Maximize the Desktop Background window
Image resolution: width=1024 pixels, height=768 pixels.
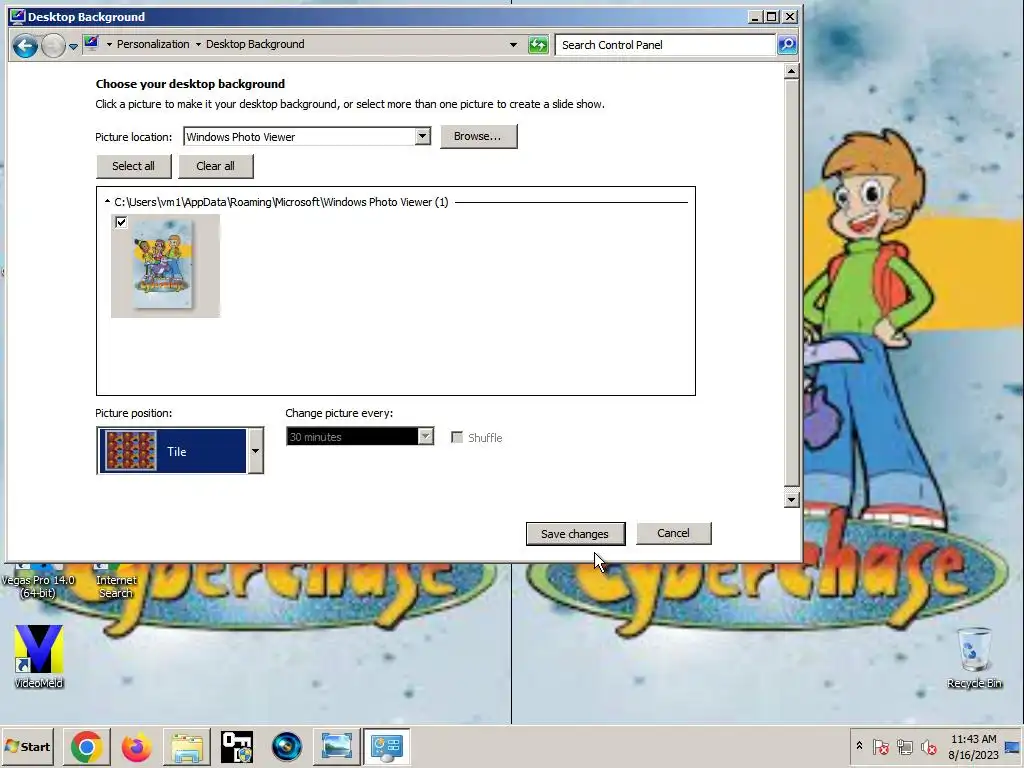[x=772, y=16]
